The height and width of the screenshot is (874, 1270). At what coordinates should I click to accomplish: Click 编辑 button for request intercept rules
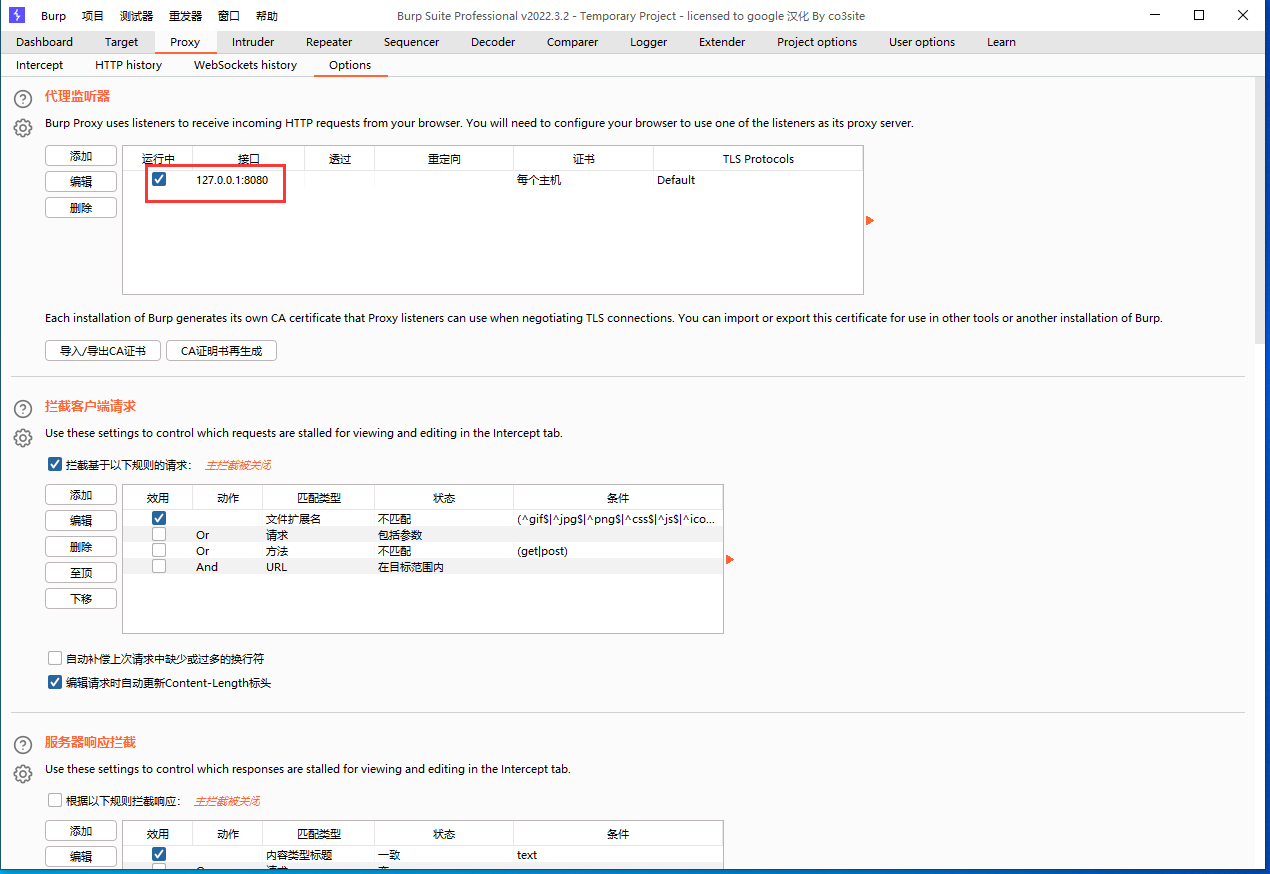coord(81,521)
